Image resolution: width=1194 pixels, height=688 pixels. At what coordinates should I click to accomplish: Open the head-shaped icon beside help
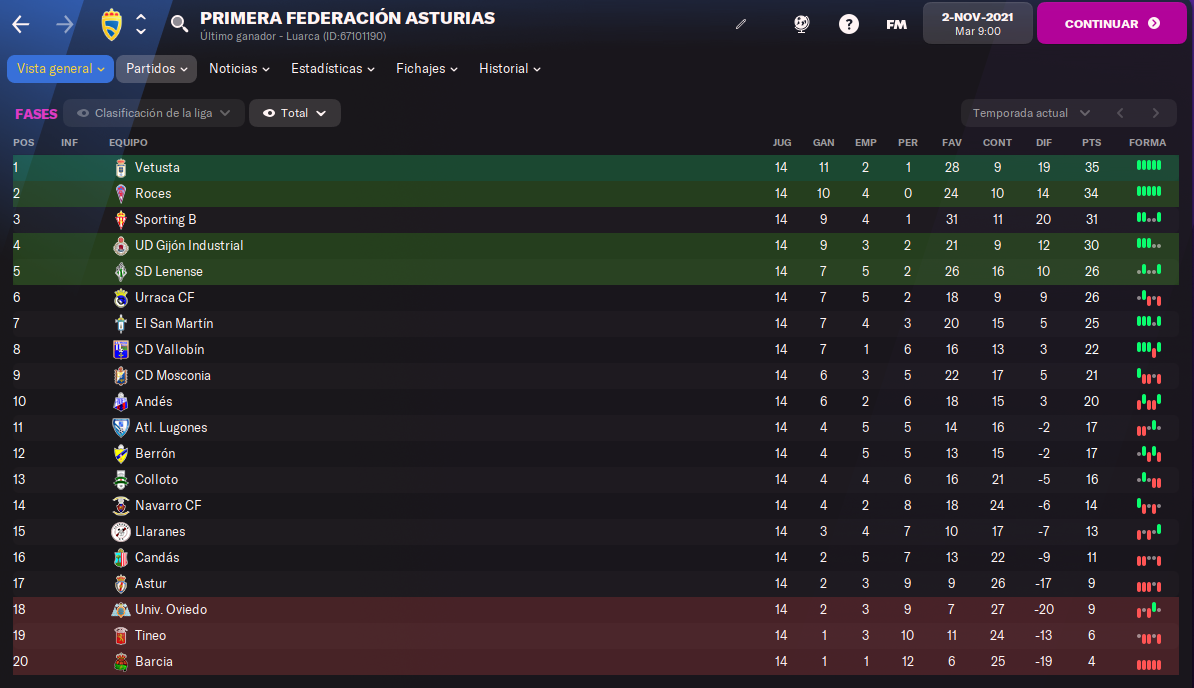pyautogui.click(x=801, y=24)
